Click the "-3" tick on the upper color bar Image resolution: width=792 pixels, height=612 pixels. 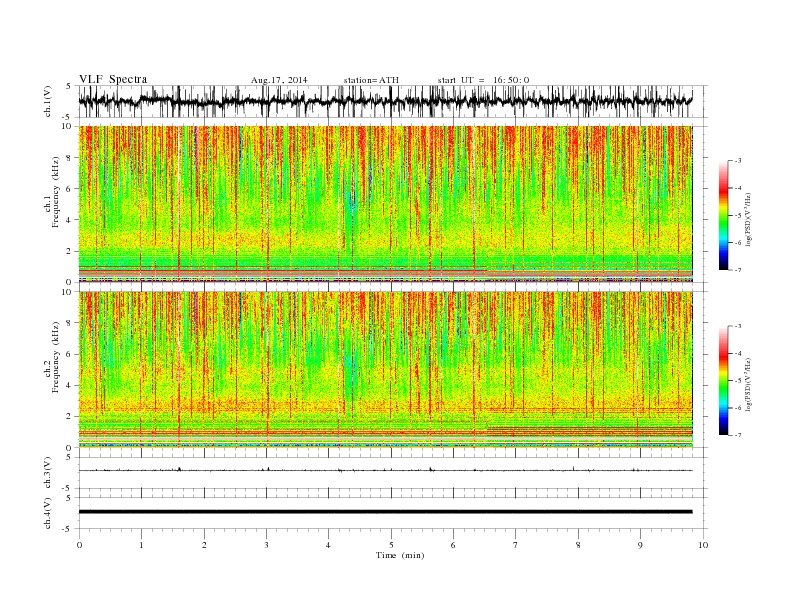point(737,161)
